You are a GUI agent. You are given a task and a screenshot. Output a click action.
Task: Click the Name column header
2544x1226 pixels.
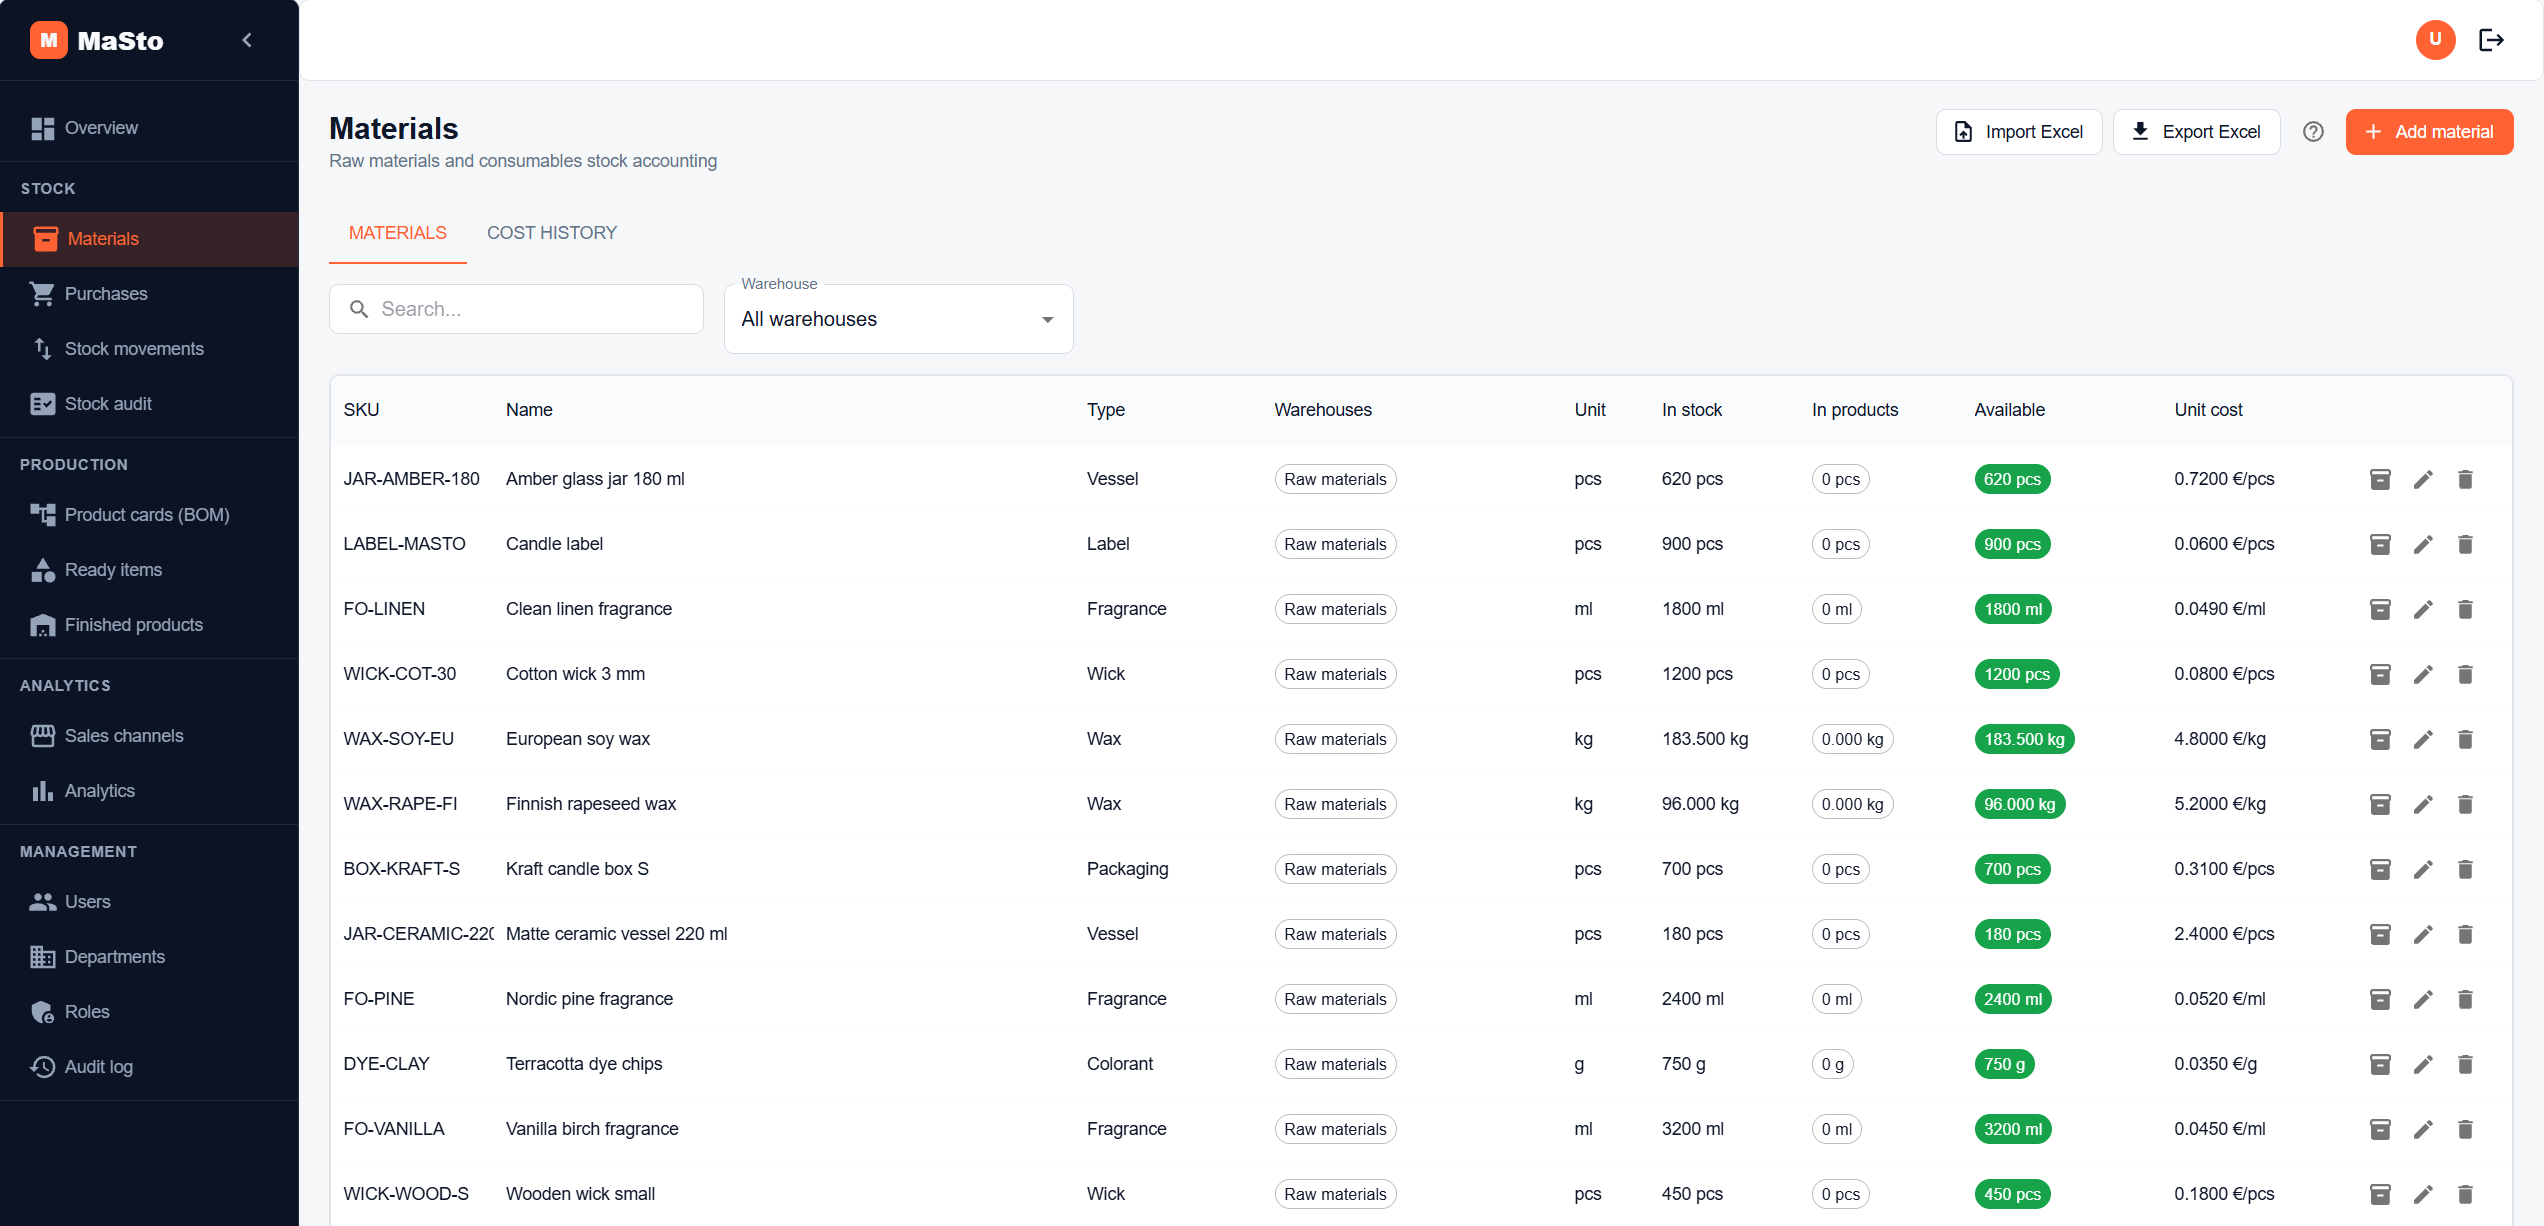click(x=529, y=410)
